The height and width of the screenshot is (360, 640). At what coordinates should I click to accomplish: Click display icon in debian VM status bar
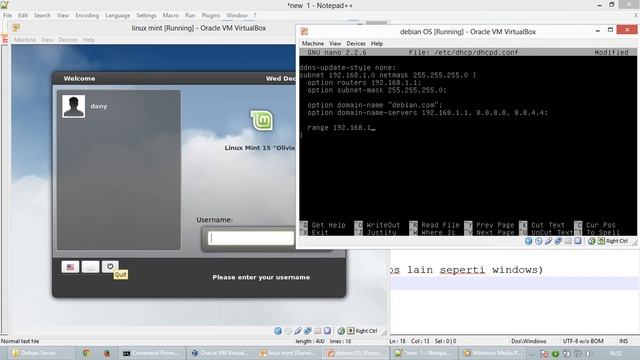[x=578, y=241]
